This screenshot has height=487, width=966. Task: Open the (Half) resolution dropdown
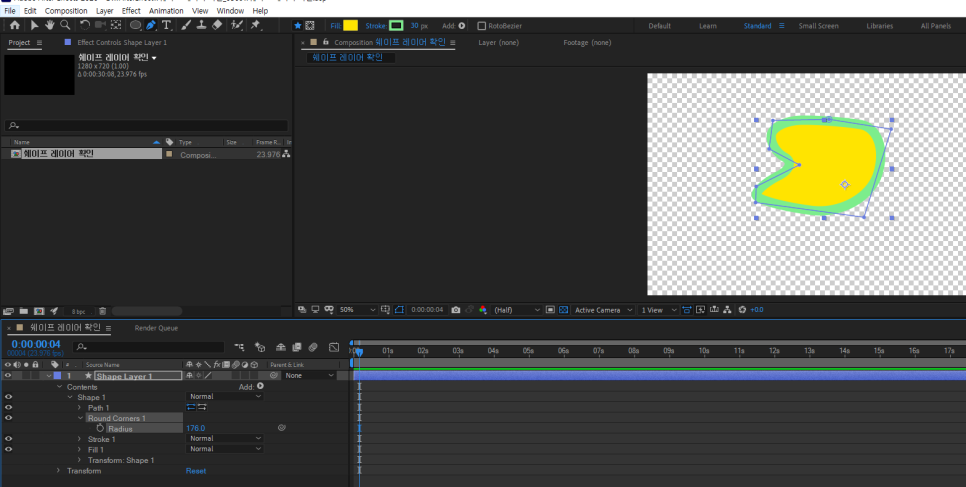516,310
